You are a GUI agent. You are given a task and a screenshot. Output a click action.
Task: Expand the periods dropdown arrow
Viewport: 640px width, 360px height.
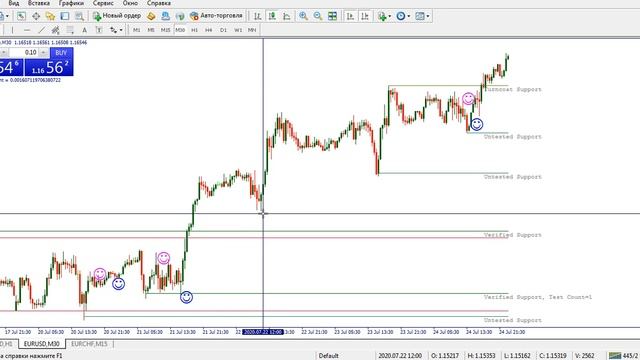tap(409, 16)
